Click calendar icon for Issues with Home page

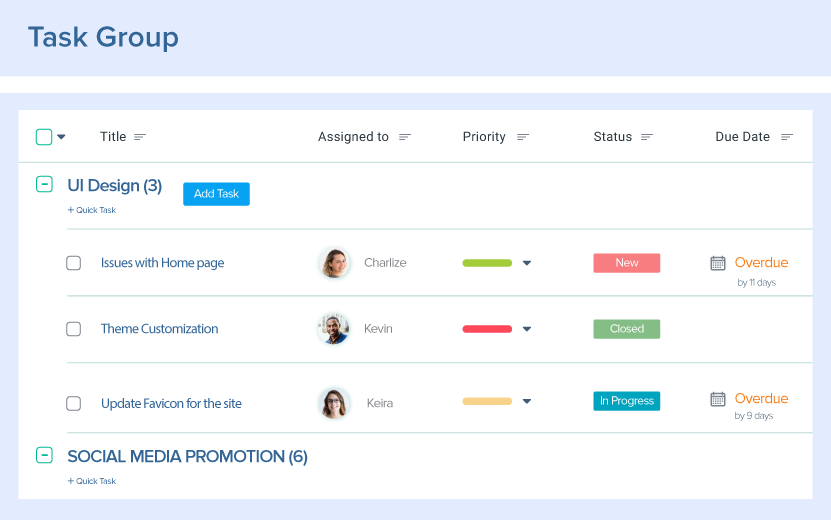pyautogui.click(x=718, y=263)
